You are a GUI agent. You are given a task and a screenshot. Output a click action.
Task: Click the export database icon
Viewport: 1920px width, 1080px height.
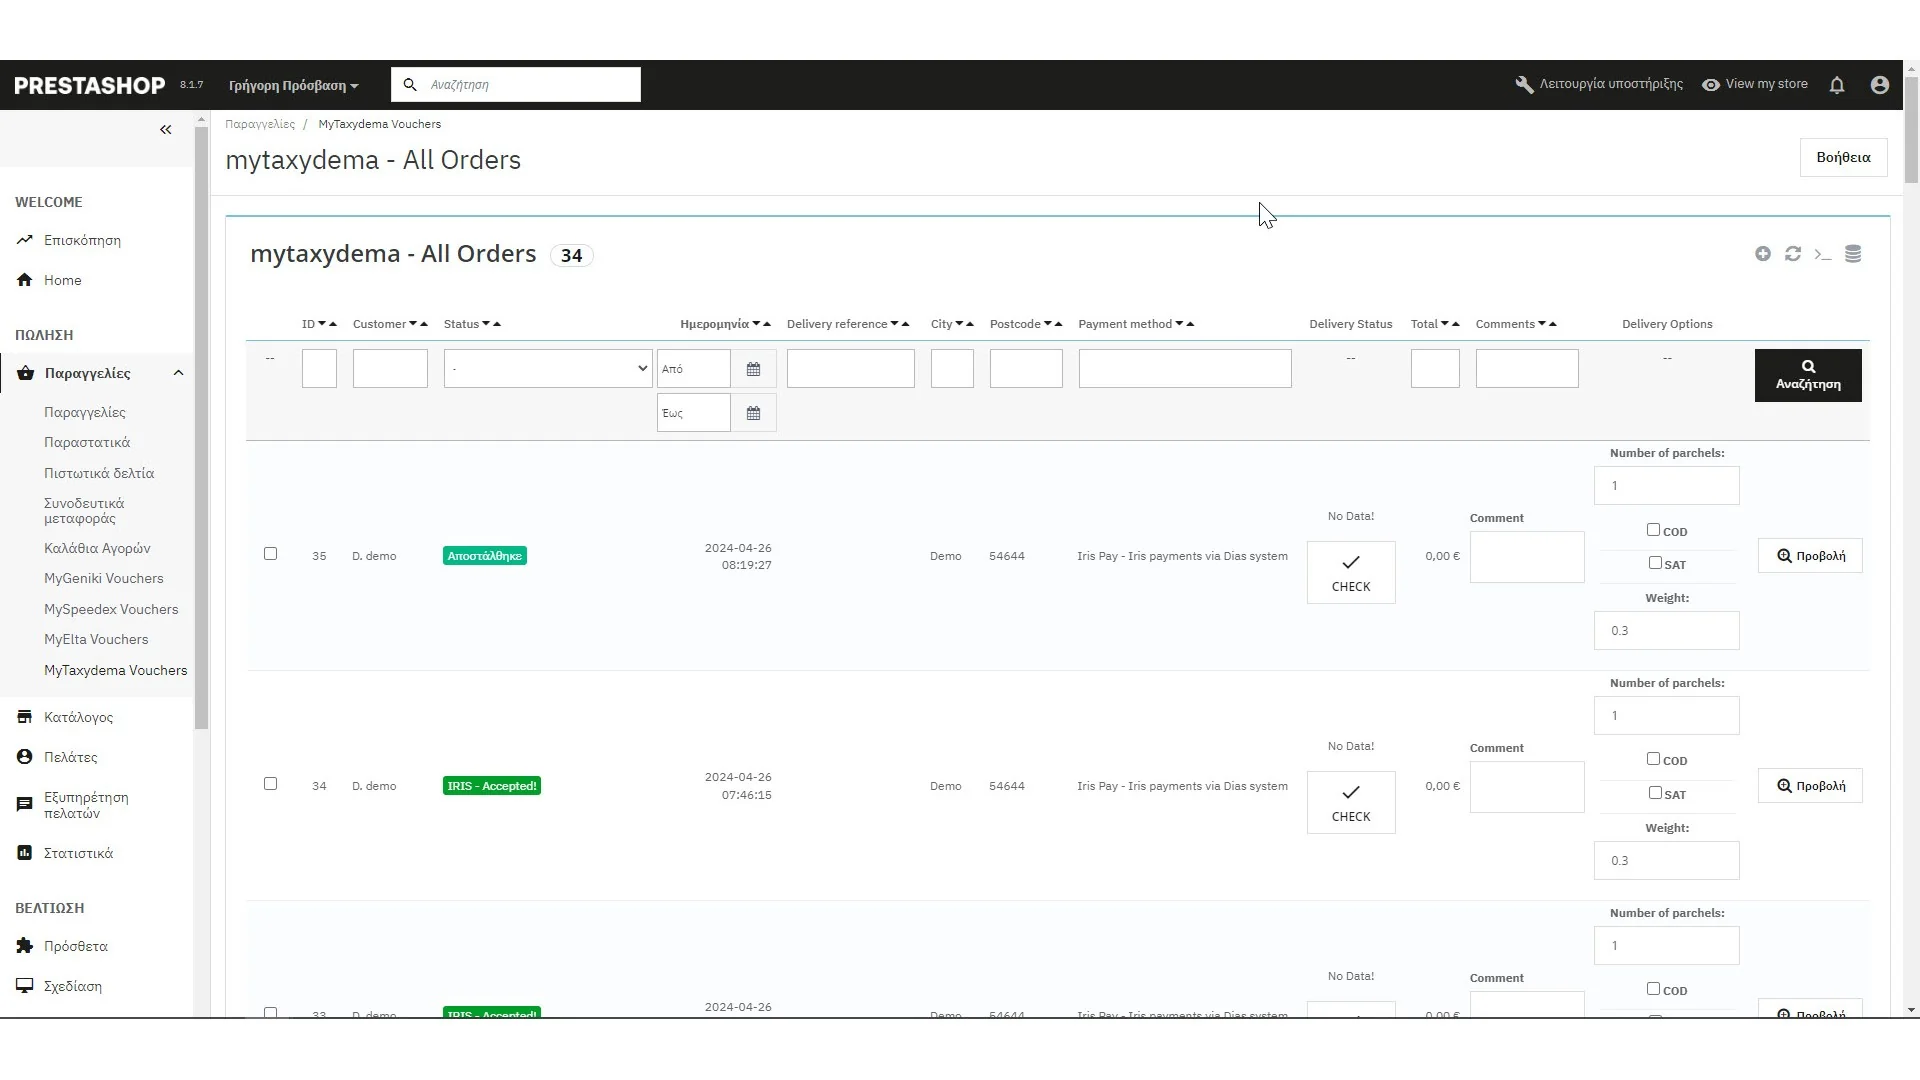(x=1853, y=254)
